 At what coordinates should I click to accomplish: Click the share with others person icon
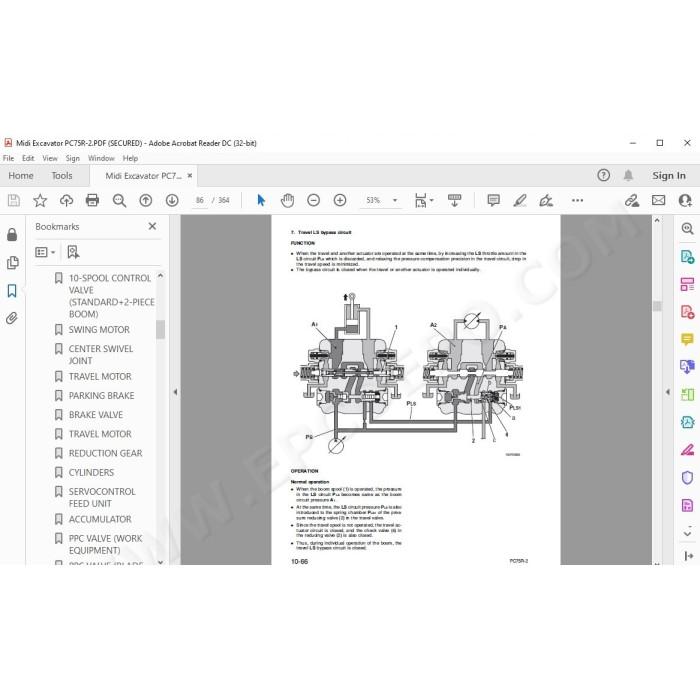685,200
